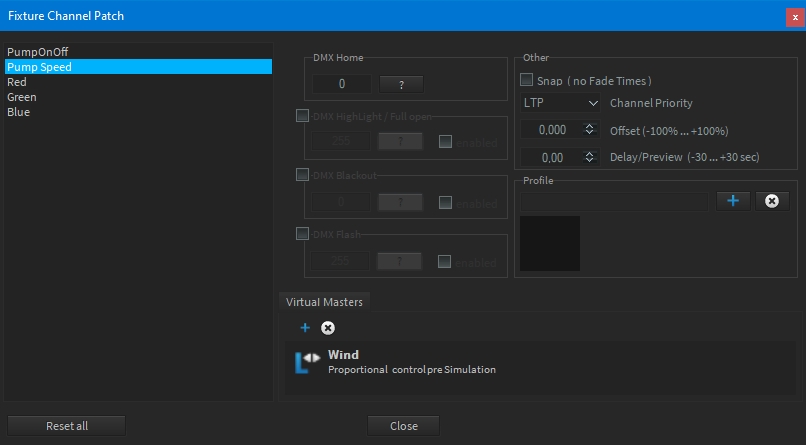Screen dimensions: 806x445
Task: Enable the Snap (no Fade Times) checkbox
Action: [527, 80]
